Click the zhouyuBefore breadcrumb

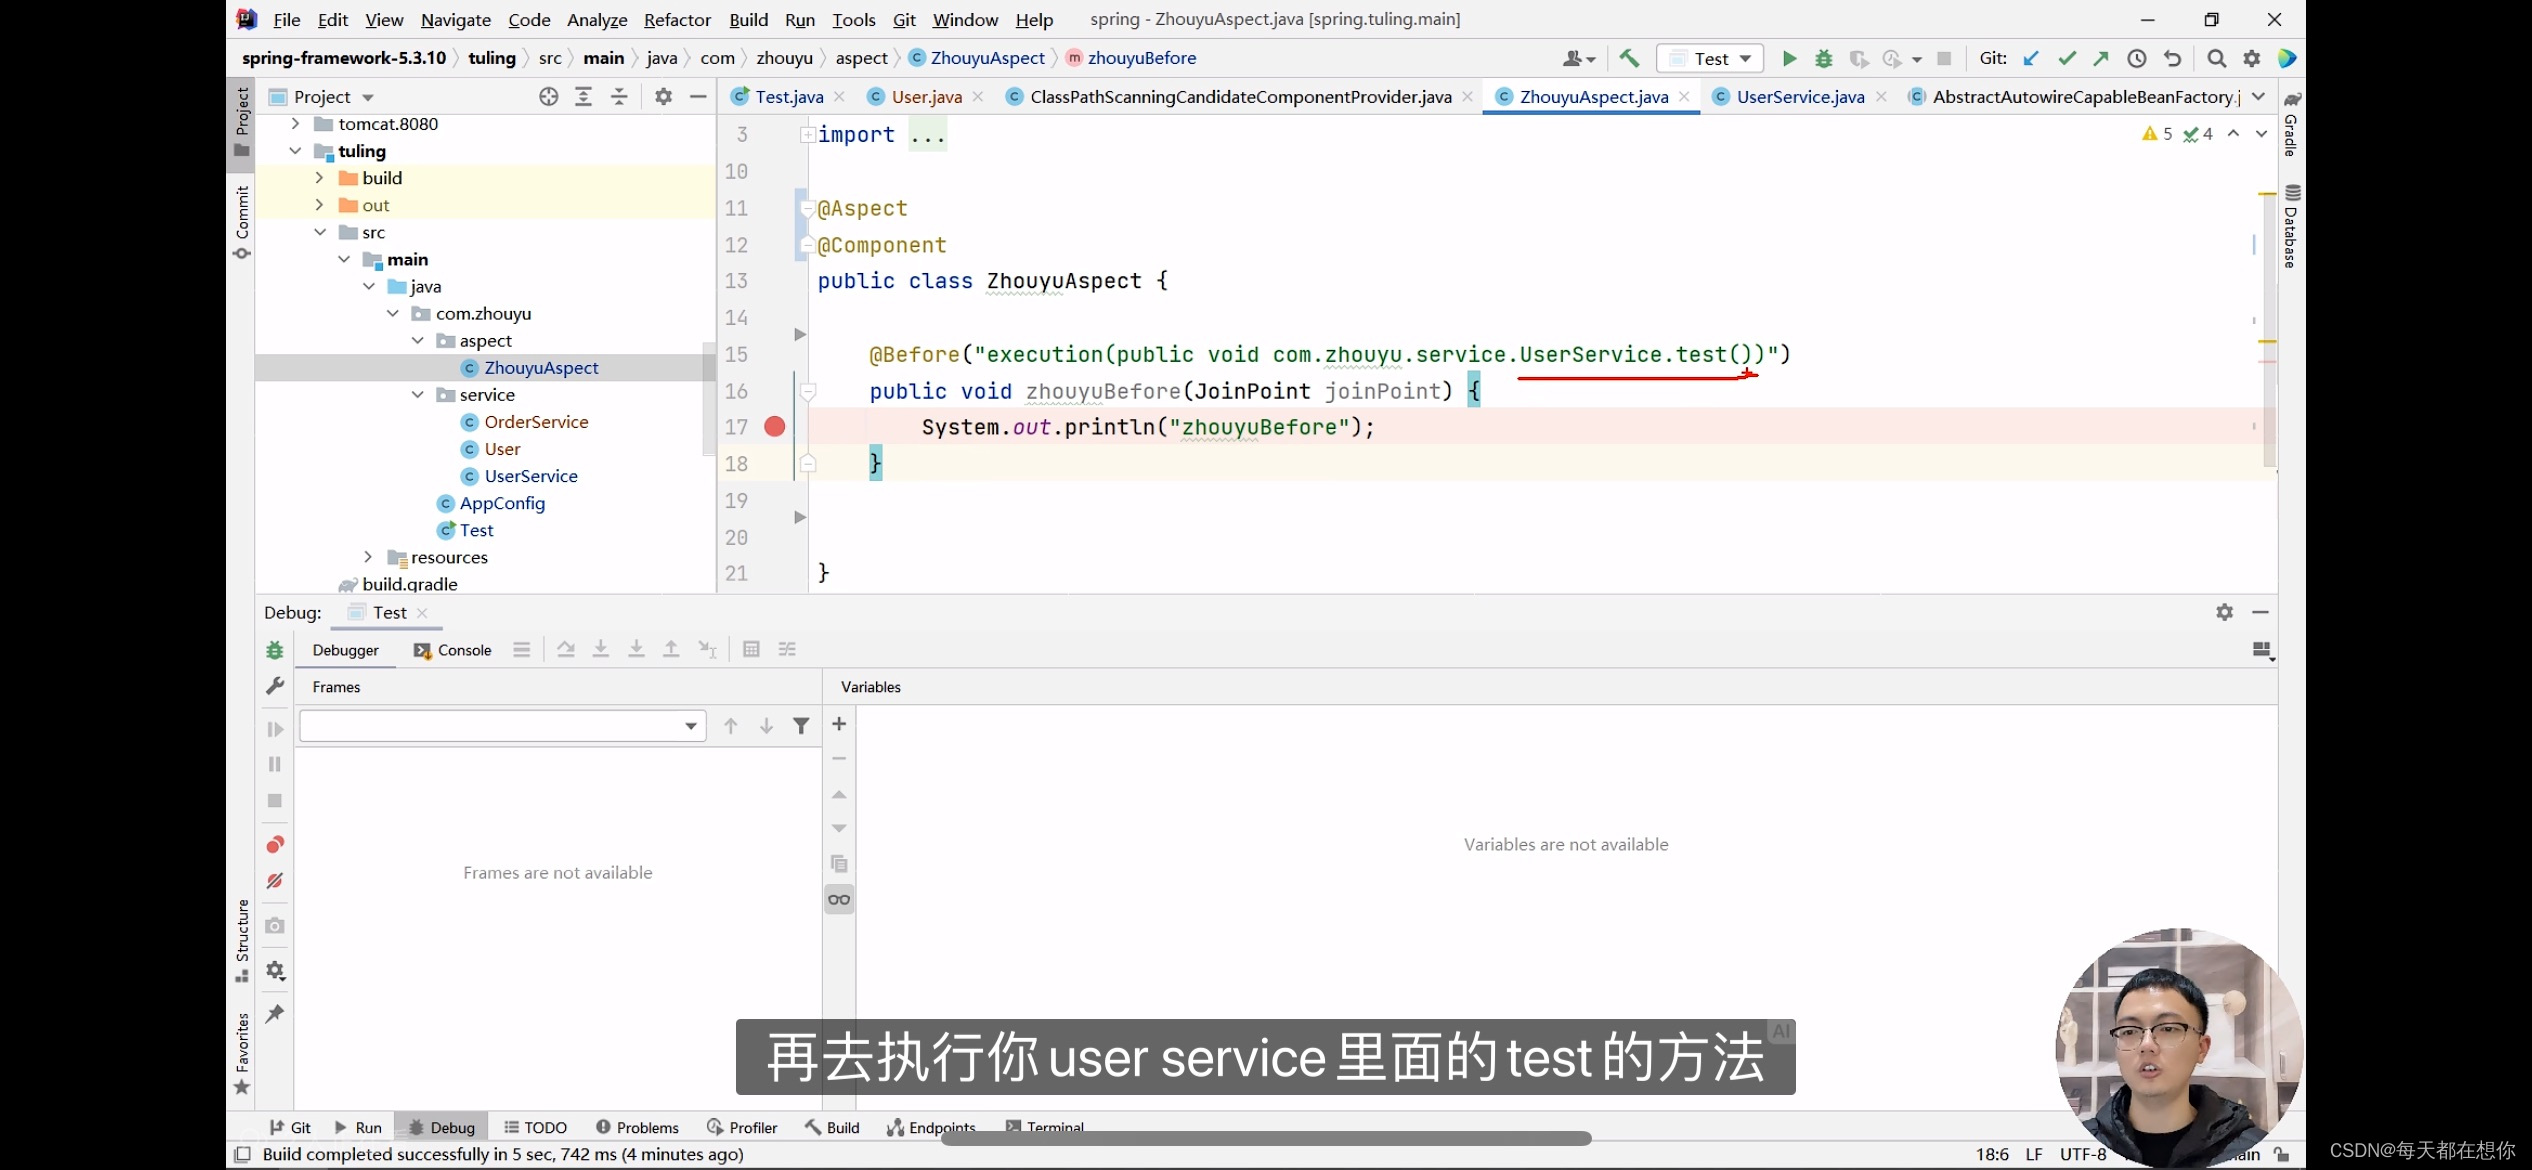[x=1131, y=58]
